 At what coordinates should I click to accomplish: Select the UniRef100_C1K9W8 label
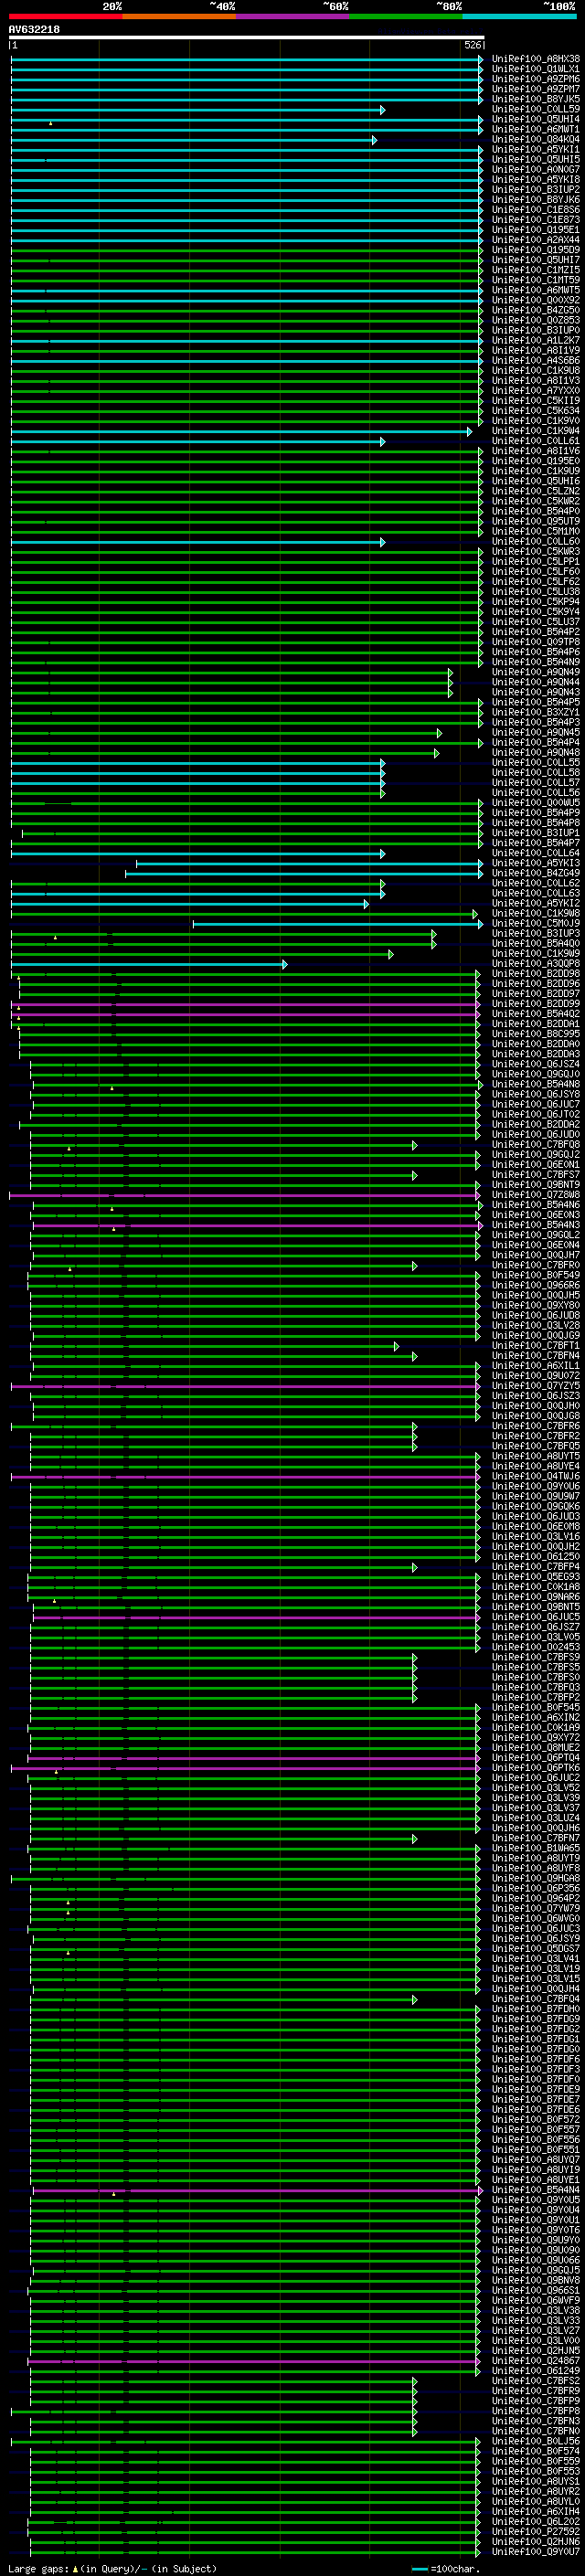coord(535,914)
